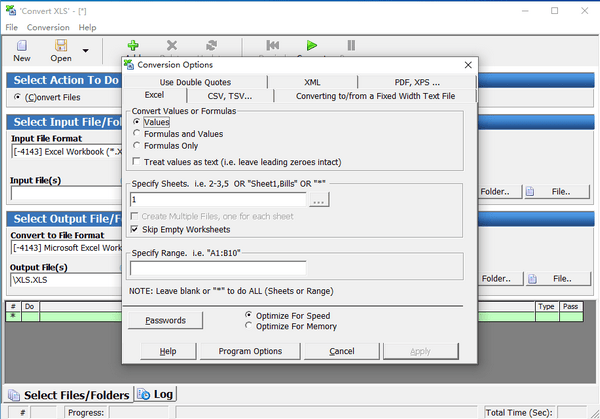600x419 pixels.
Task: Close the Conversion Options dialog
Action: 467,64
